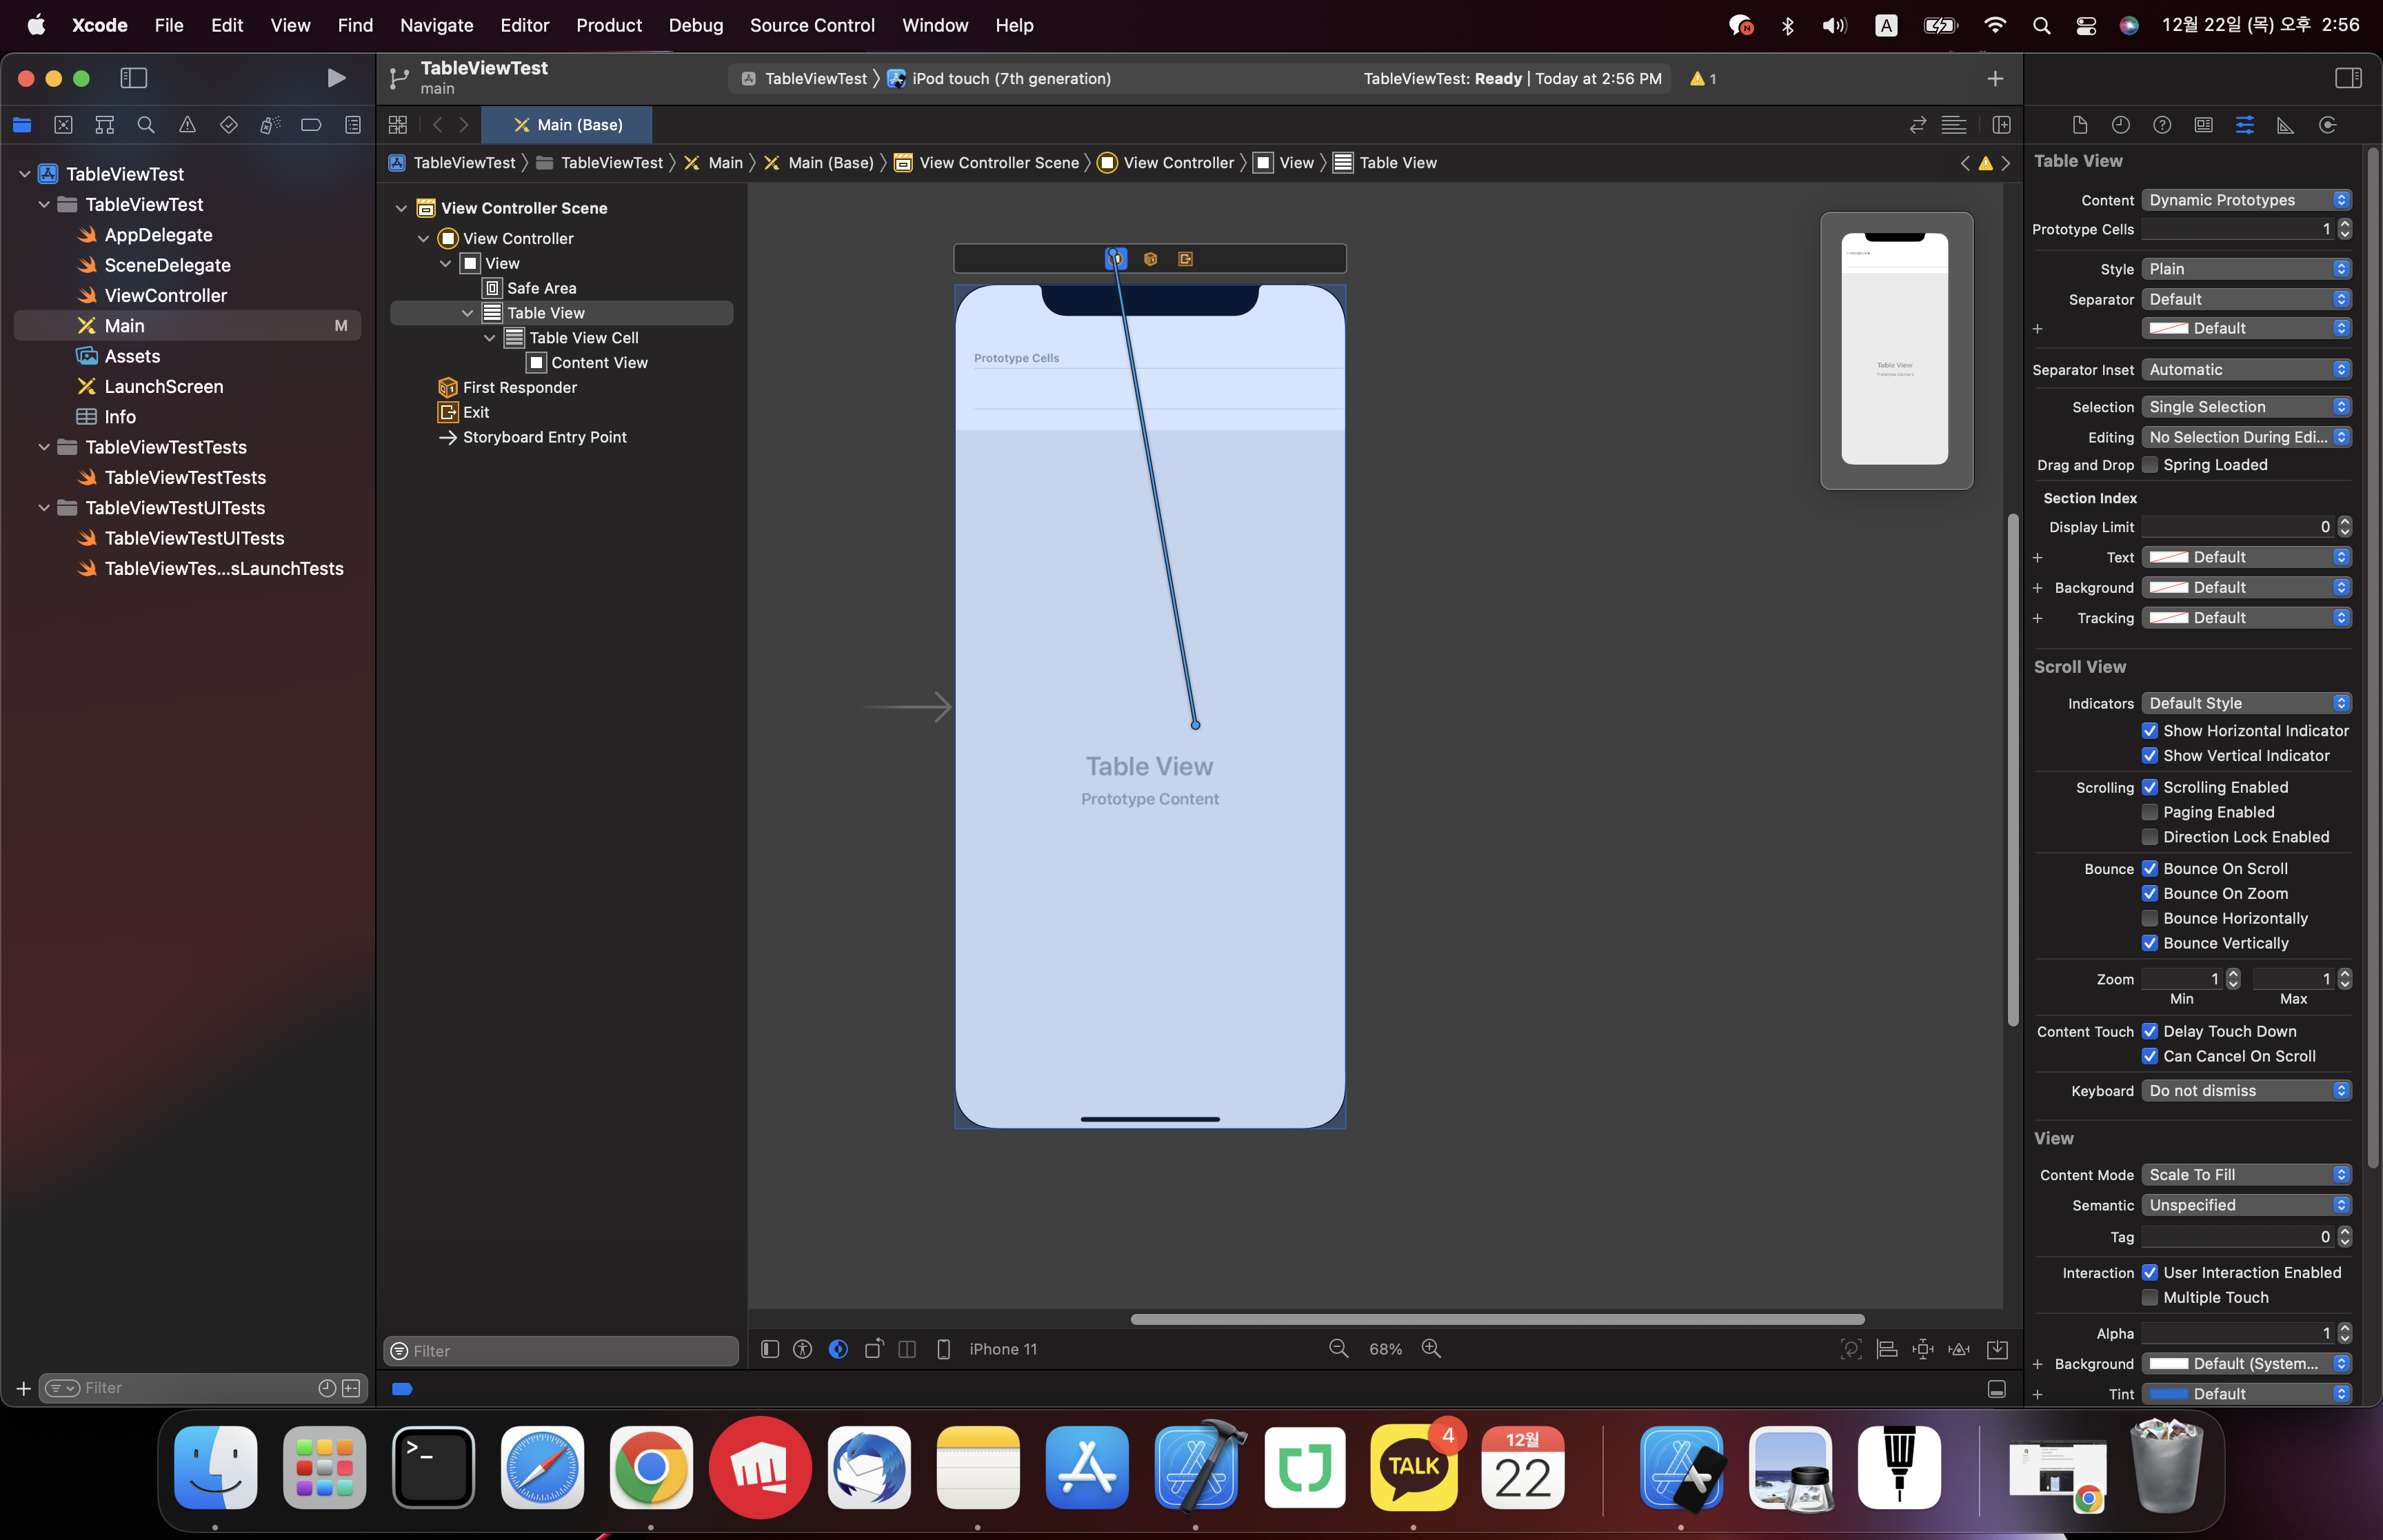
Task: Open the Selection Single Selection dropdown
Action: click(x=2245, y=407)
